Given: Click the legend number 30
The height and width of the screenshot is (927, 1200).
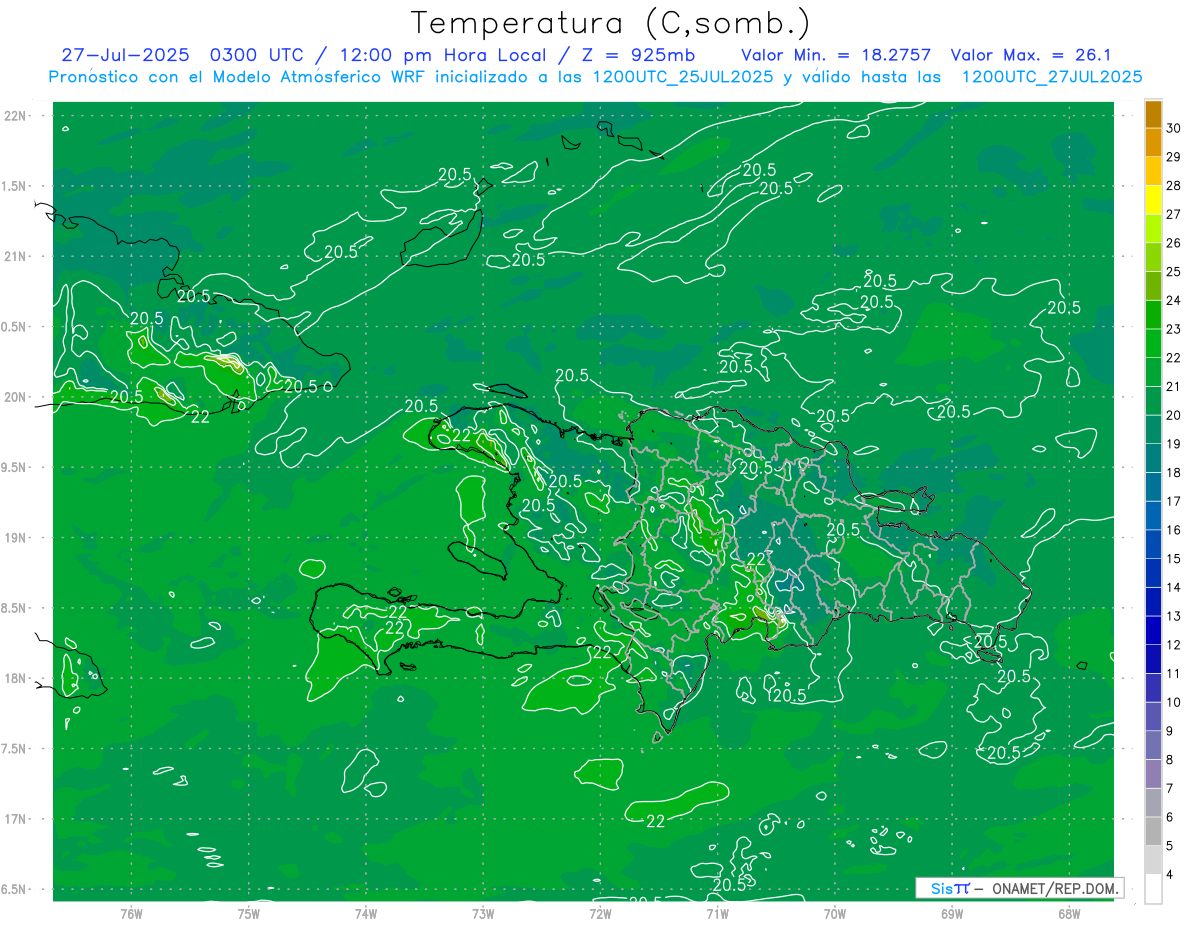Looking at the screenshot, I should (x=1174, y=128).
